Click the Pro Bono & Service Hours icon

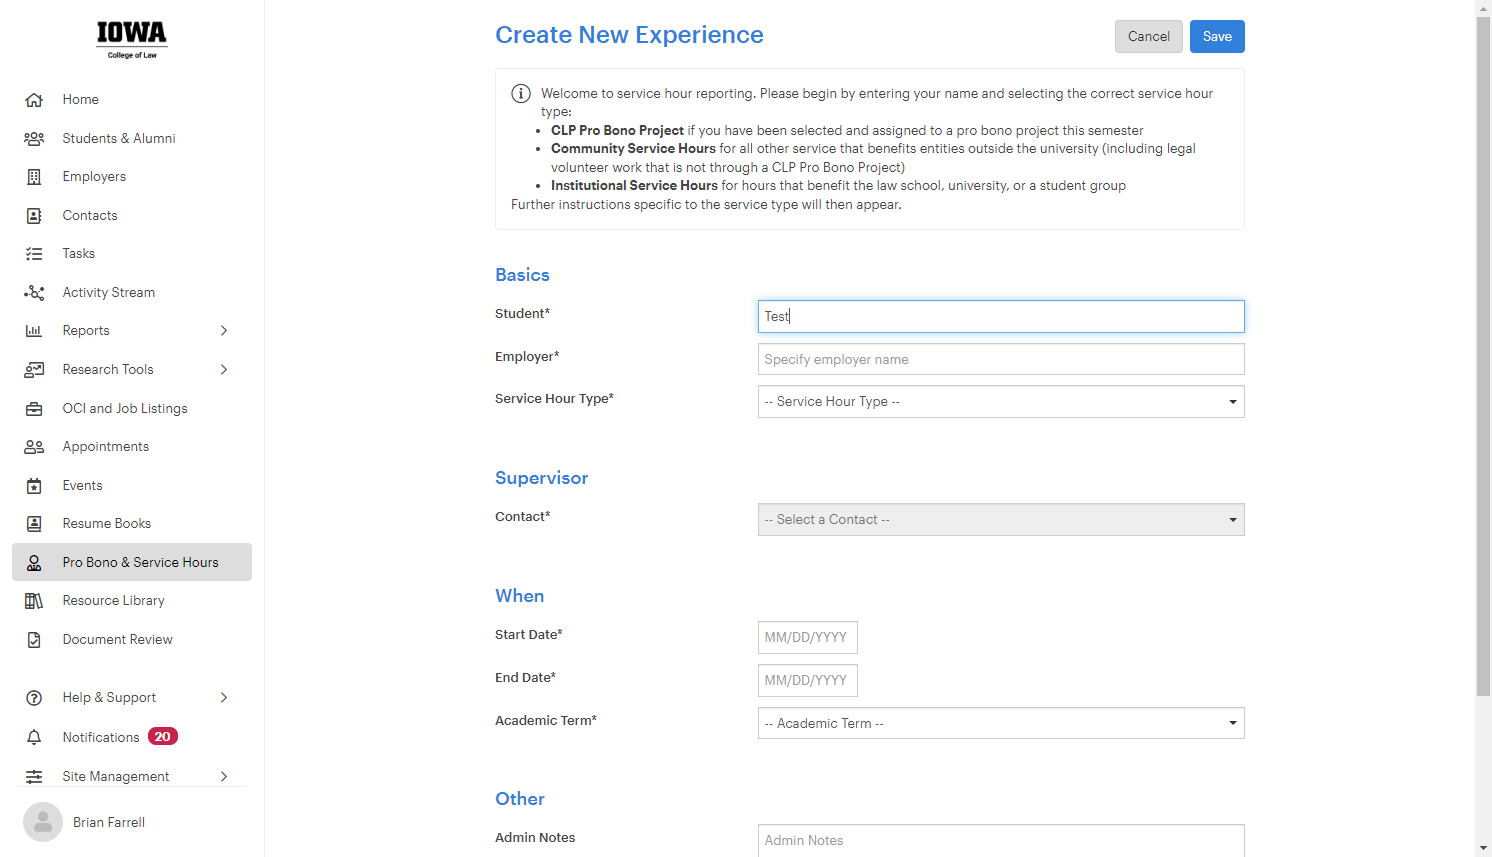pos(34,563)
